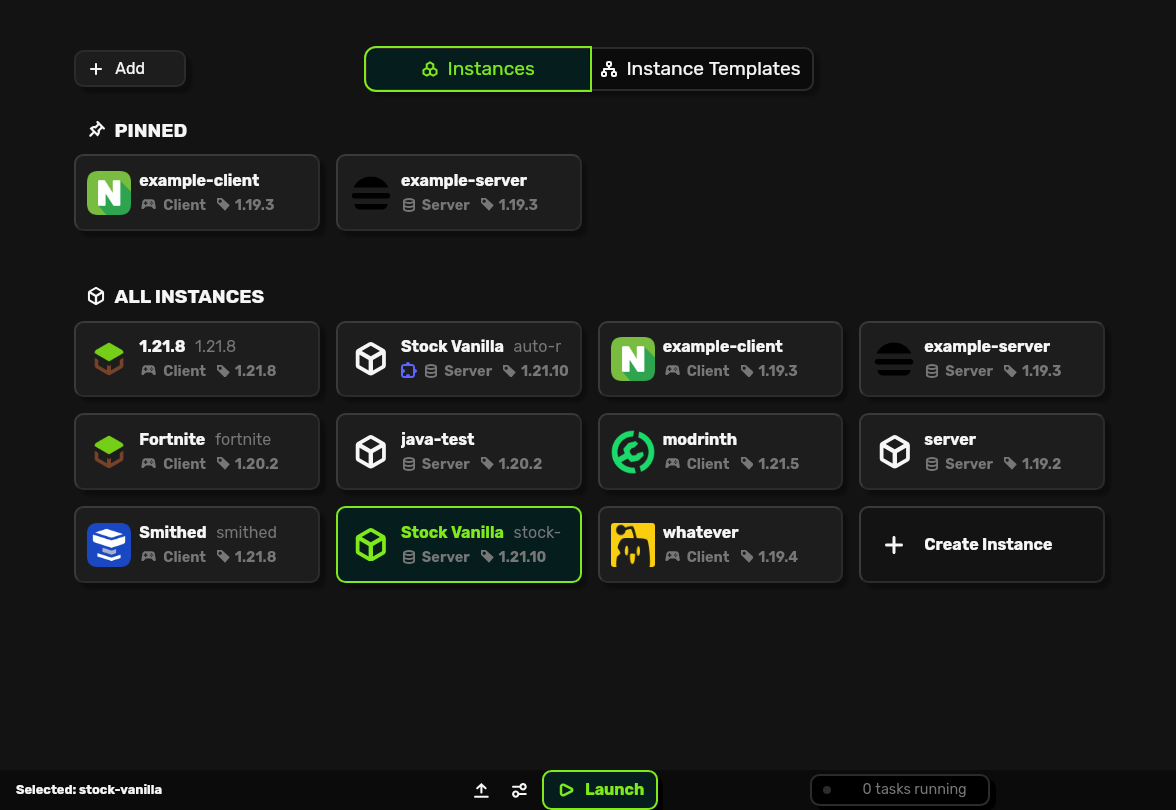Click the upload icon in bottom bar
The image size is (1176, 810).
tap(482, 790)
